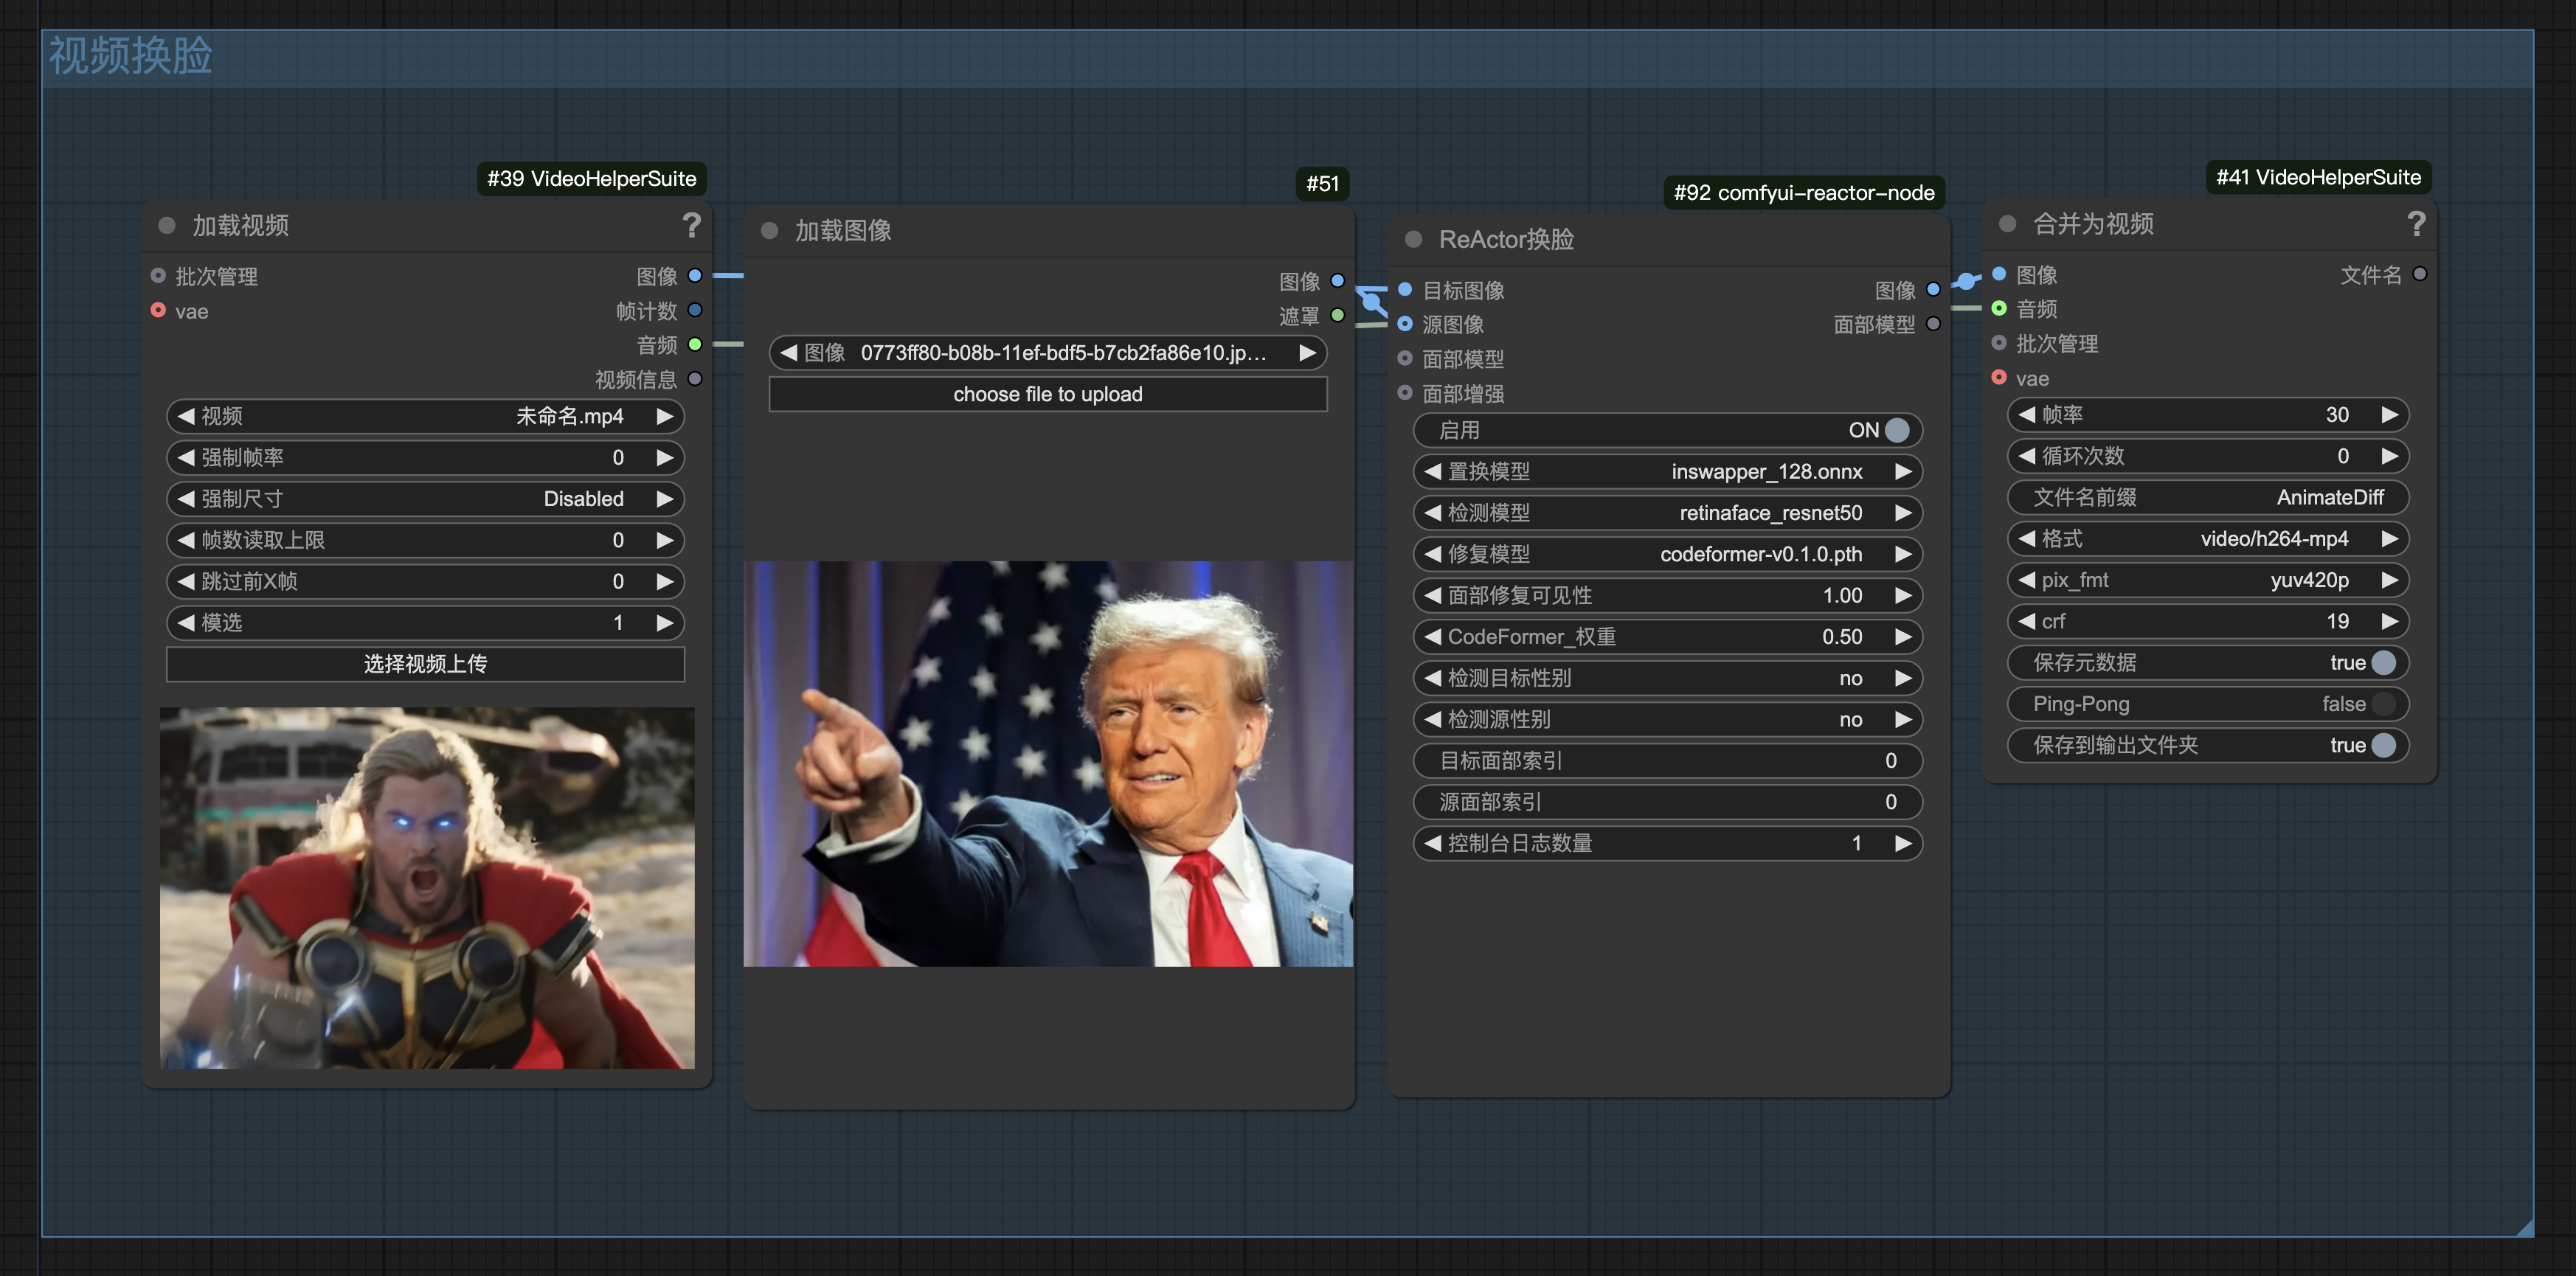Click the help question mark on 合并为视频 node
The width and height of the screenshot is (2576, 1276).
pyautogui.click(x=2416, y=223)
